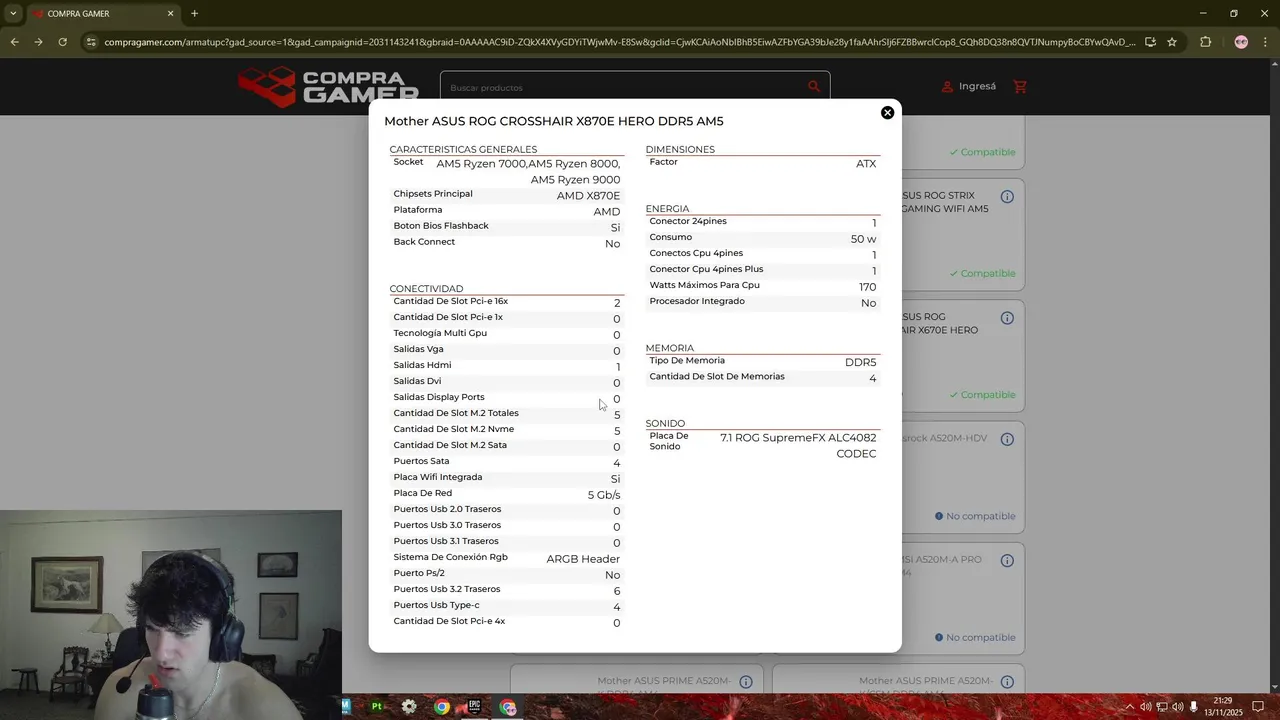Screen dimensions: 1280x720
Task: Click 'Cantidad De Slot M.2 Totales' label
Action: coord(456,413)
